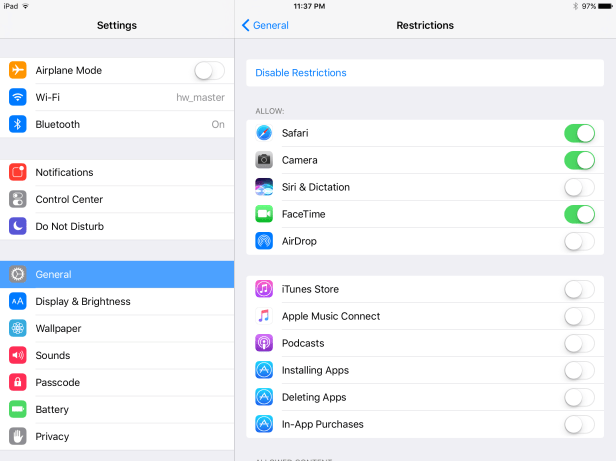Viewport: 616px width, 461px height.
Task: Tap the Podcasts icon
Action: point(264,343)
